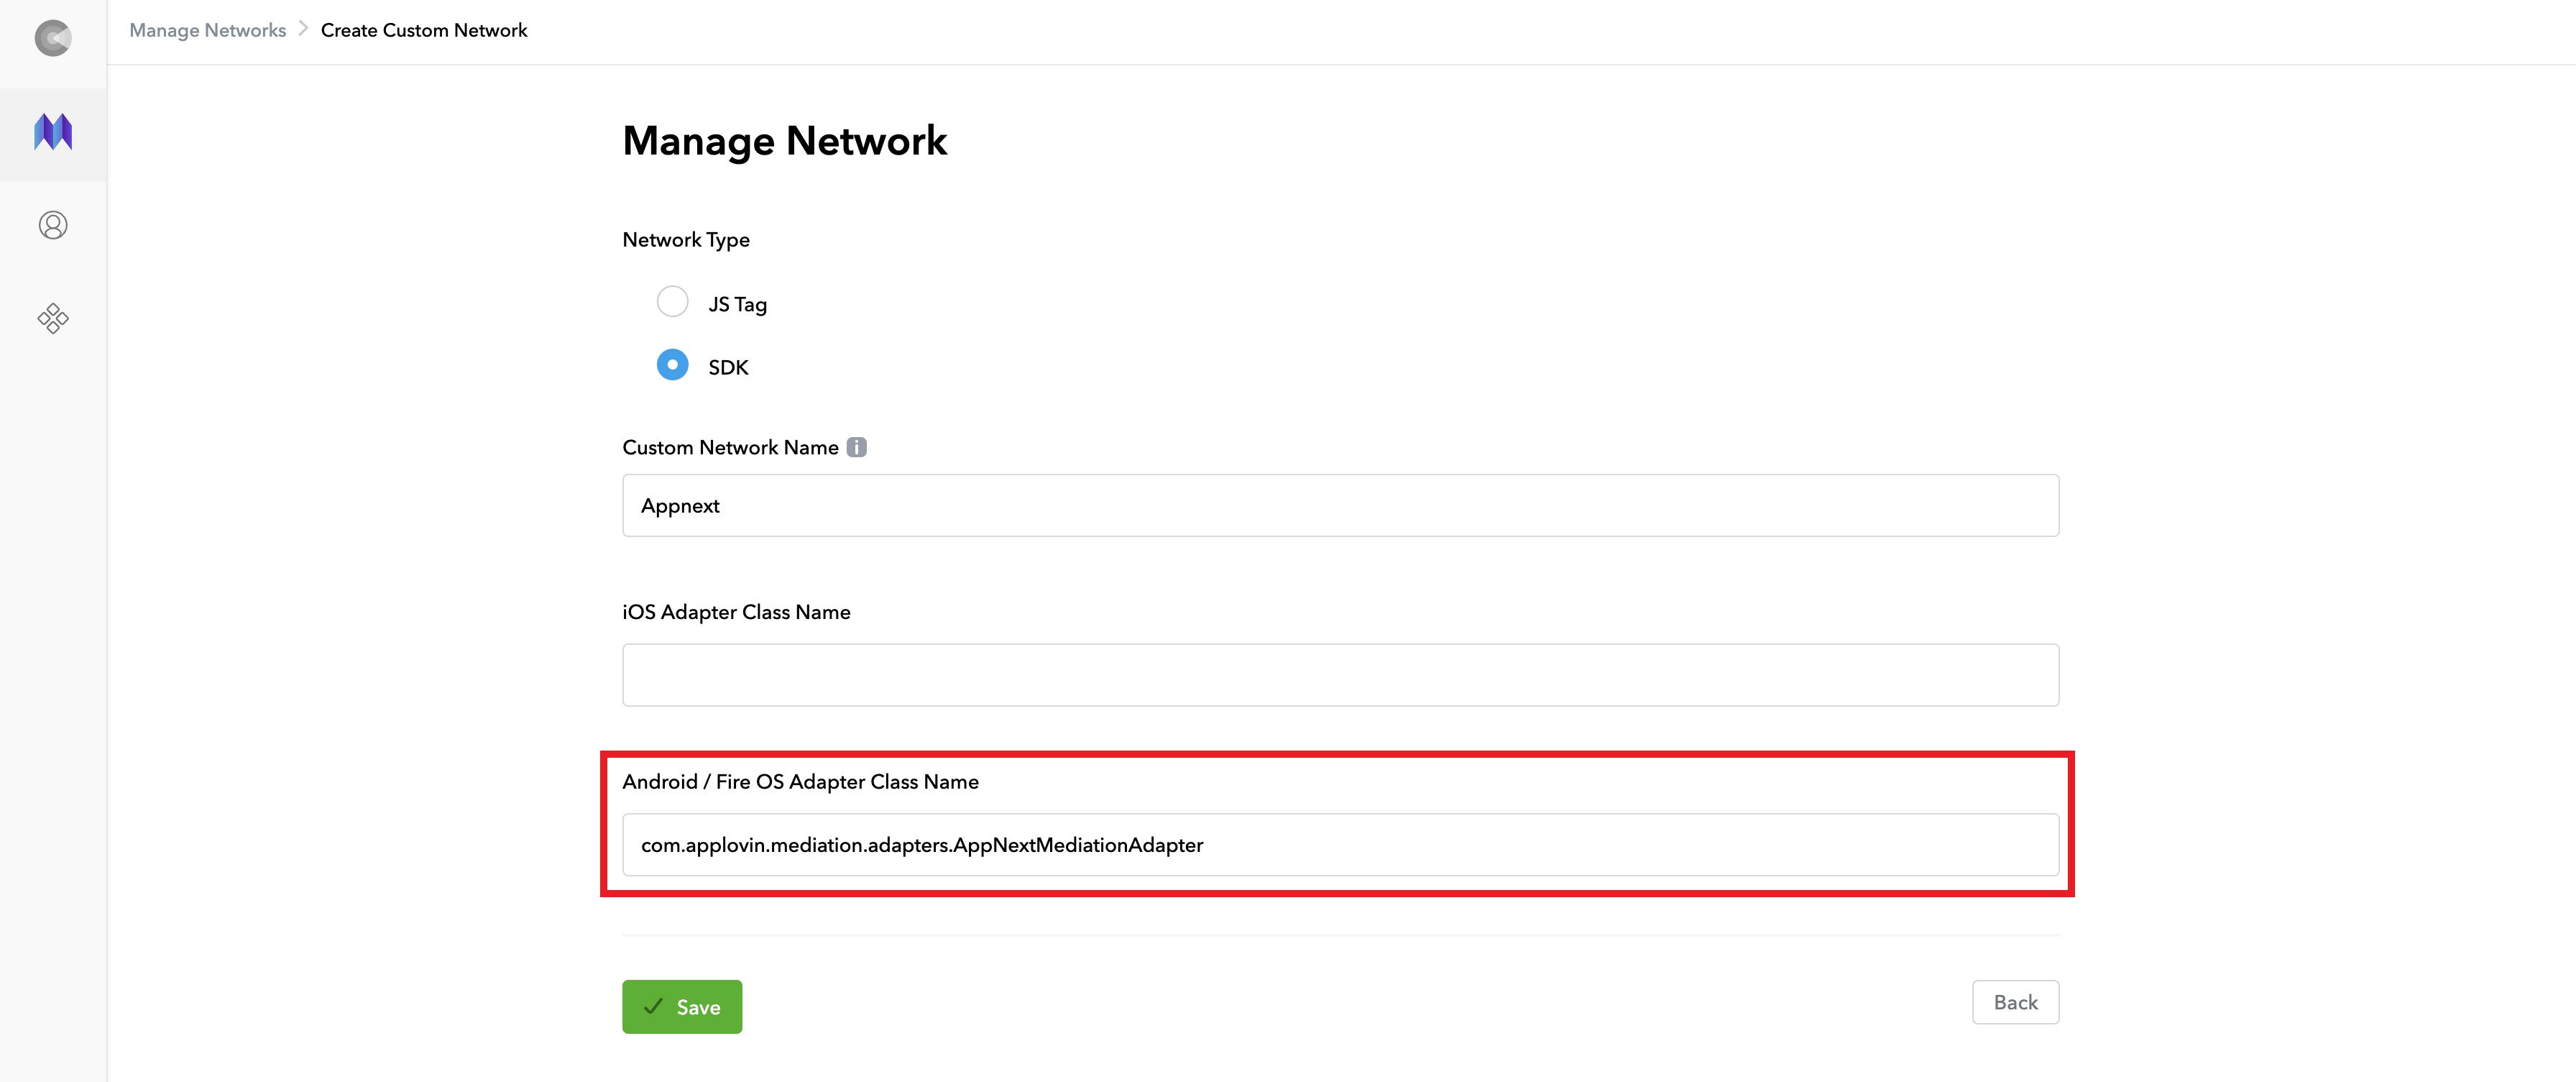Click the breadcrumb chevron separator

tap(303, 29)
